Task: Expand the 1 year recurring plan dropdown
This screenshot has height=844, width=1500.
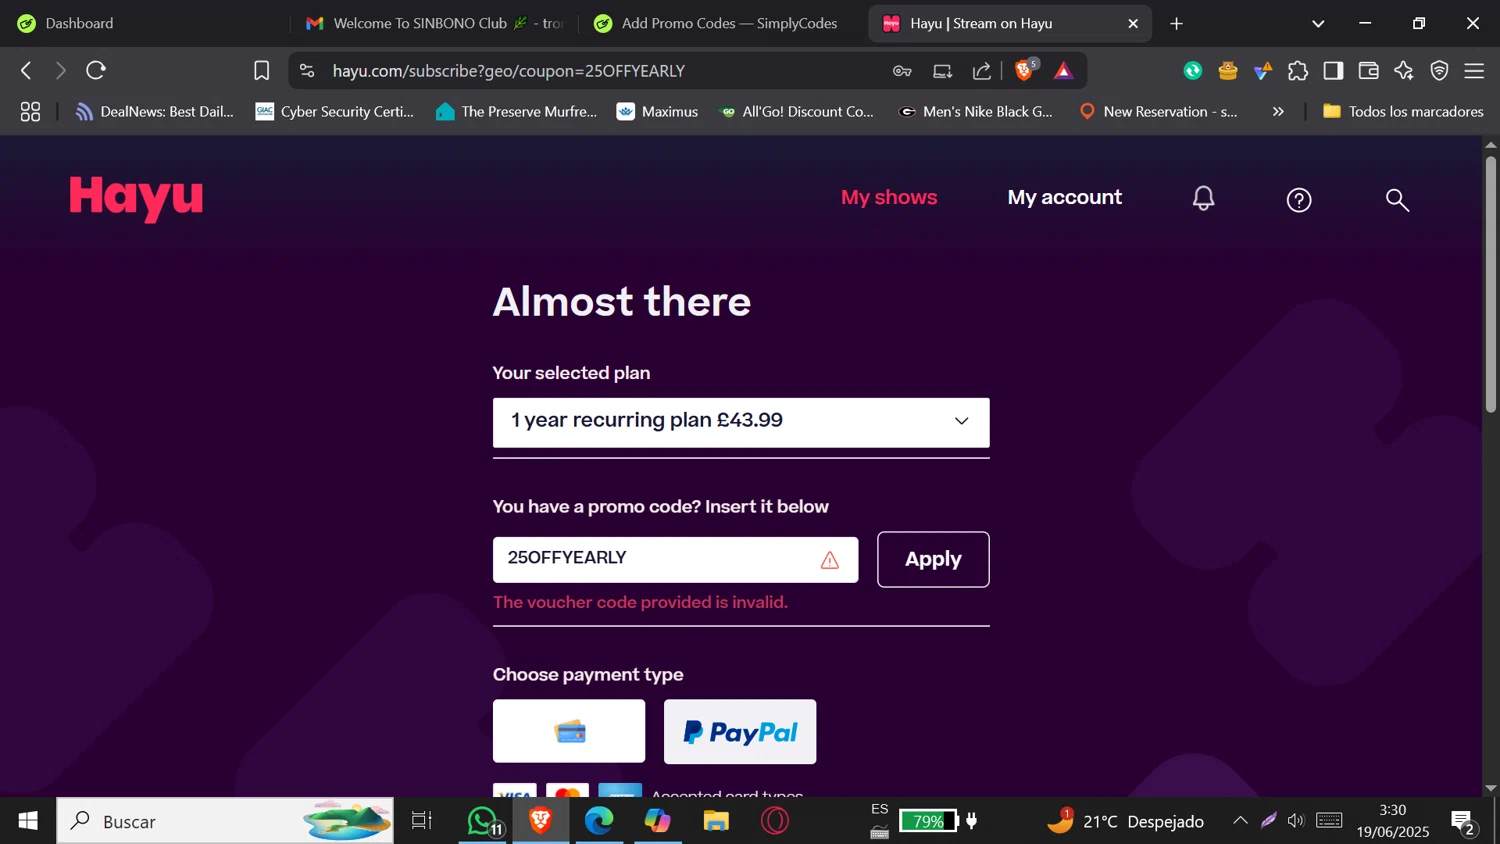Action: point(741,422)
